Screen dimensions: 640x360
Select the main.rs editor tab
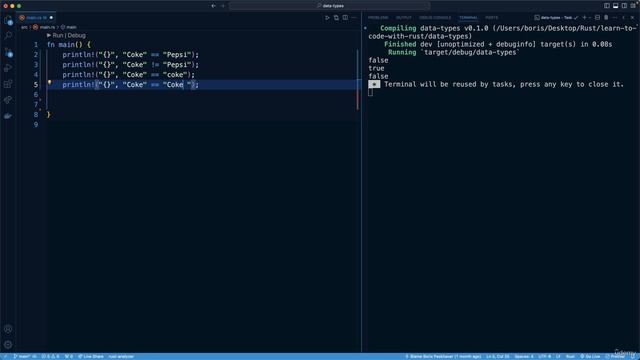click(36, 18)
